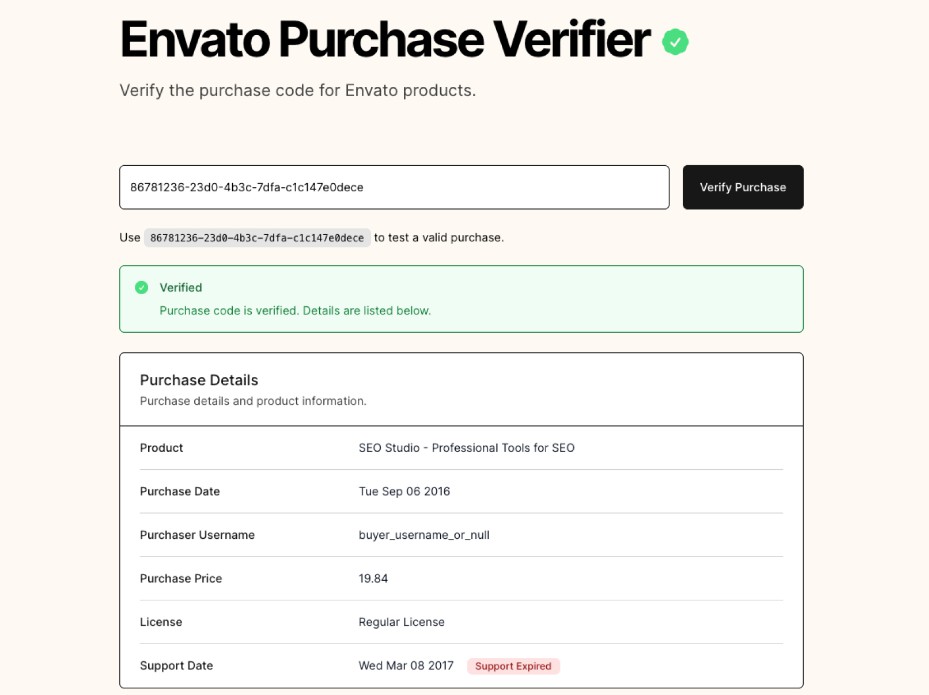
Task: Click the purchase price 19.84
Action: click(x=375, y=578)
